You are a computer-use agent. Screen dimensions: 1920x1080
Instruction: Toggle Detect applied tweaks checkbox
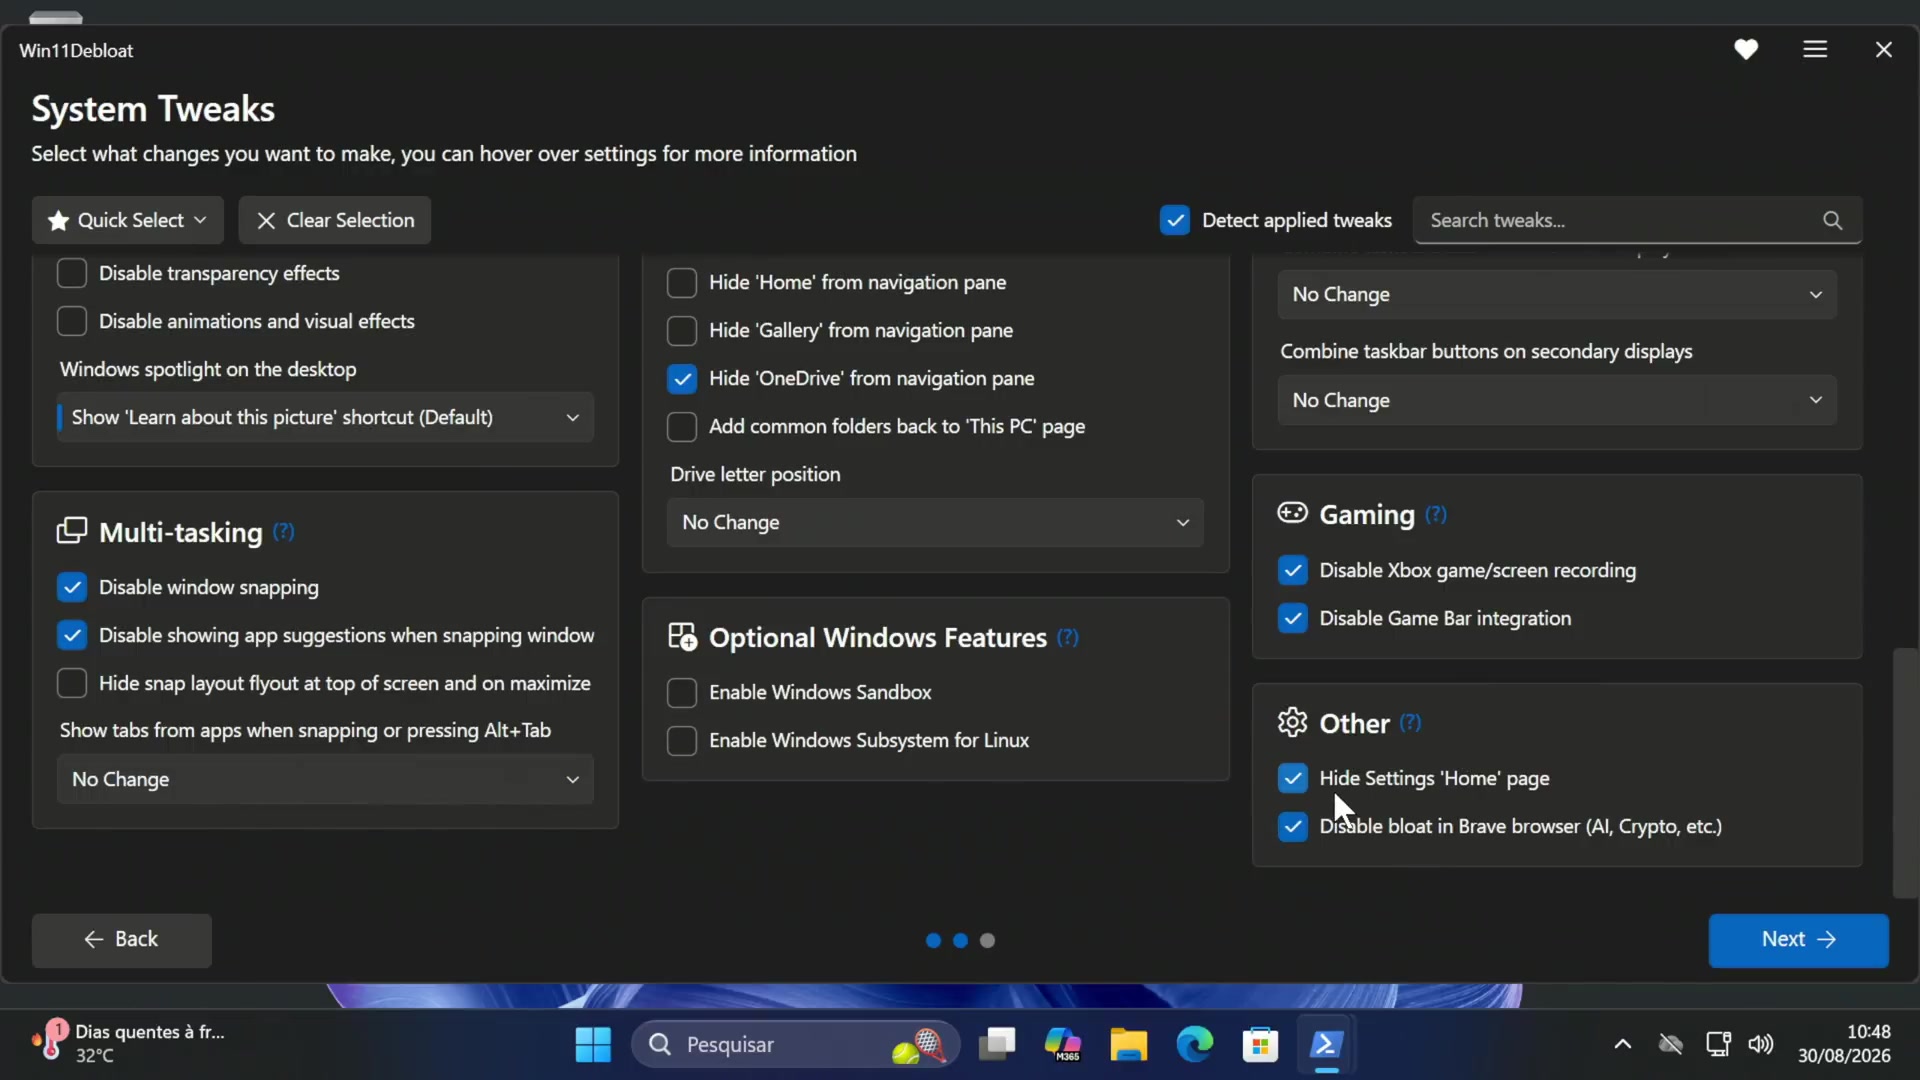point(1175,220)
